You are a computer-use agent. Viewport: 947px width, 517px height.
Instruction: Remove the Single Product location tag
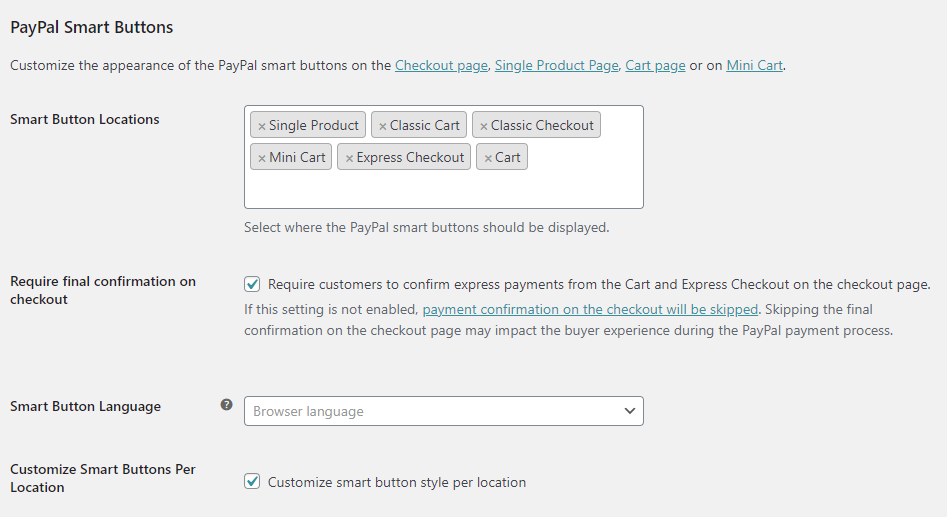pyautogui.click(x=262, y=126)
